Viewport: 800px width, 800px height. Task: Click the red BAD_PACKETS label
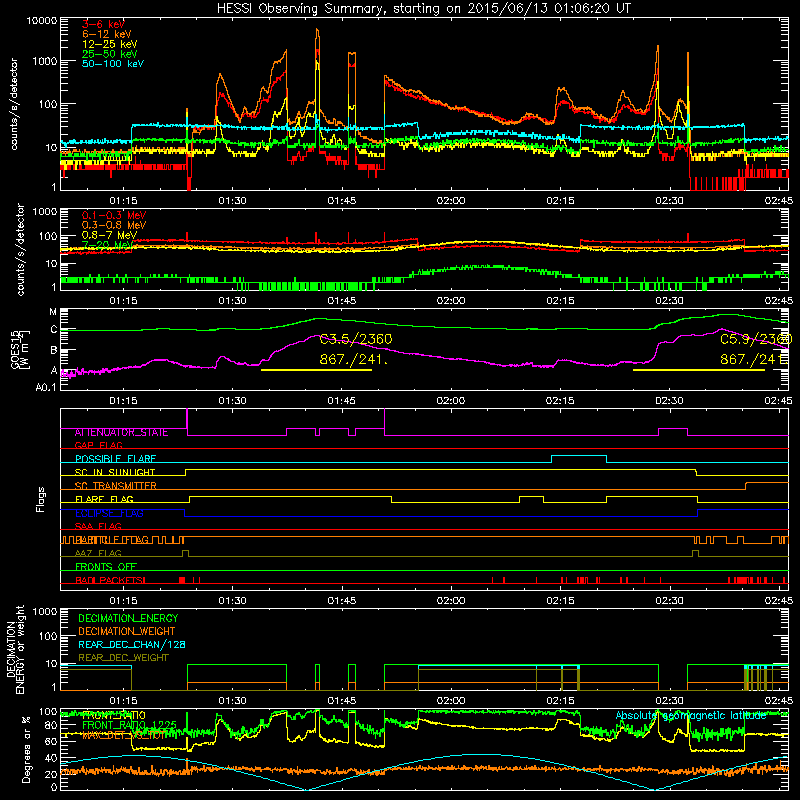[x=110, y=580]
